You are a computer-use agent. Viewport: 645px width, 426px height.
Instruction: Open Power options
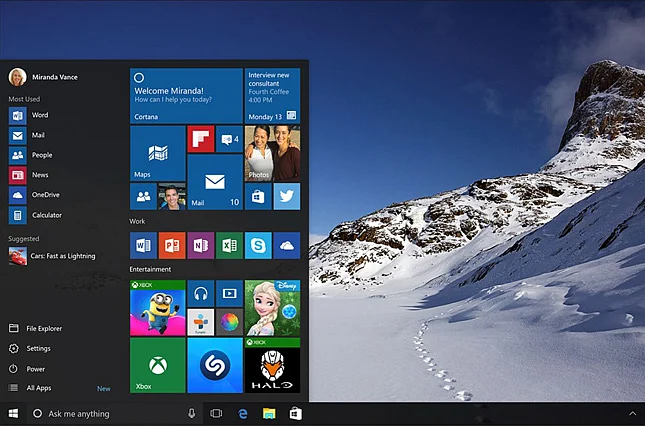[x=27, y=369]
